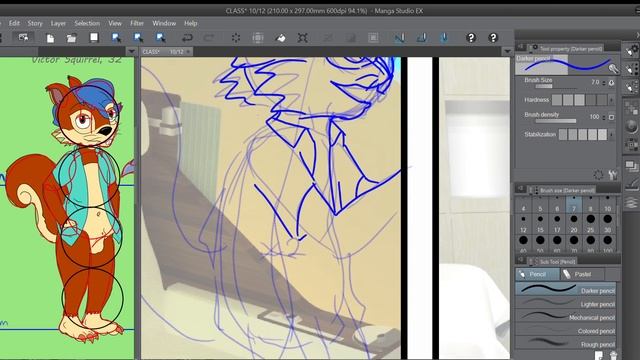Screen dimensions: 640x360
Task: Click the first page-with-cursor toolbar icon after Save
Action: pyautogui.click(x=116, y=38)
